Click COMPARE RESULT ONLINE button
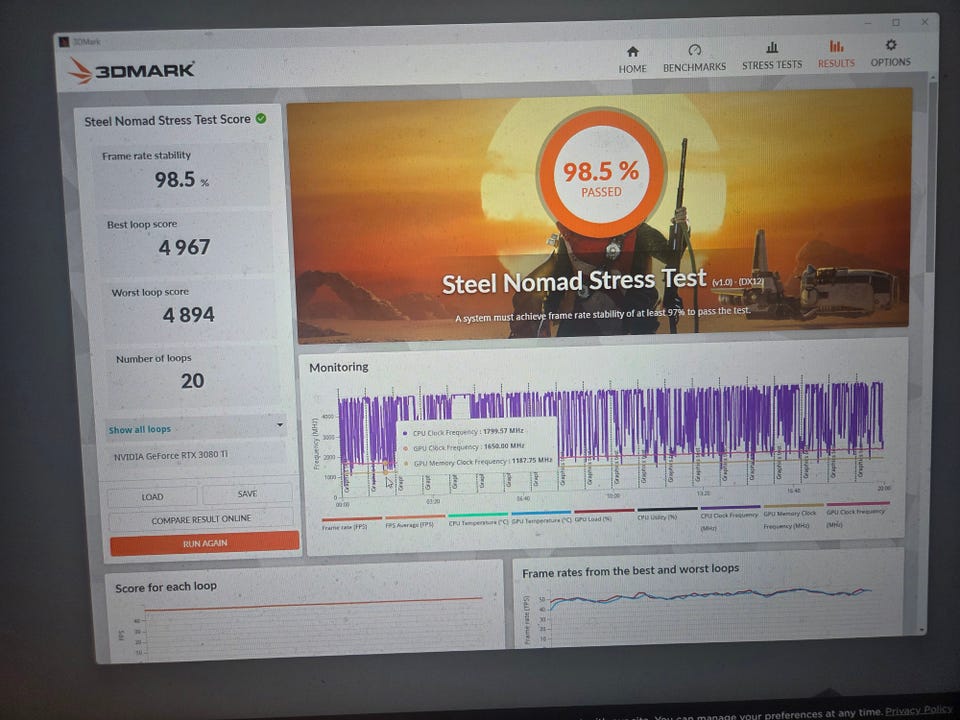Screen dimensions: 960x720 point(201,519)
